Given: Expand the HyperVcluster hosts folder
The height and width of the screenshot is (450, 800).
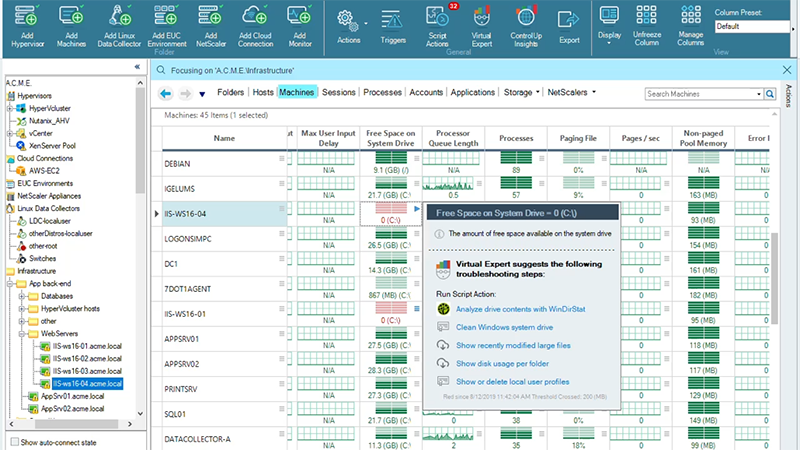Looking at the screenshot, I should (x=22, y=309).
